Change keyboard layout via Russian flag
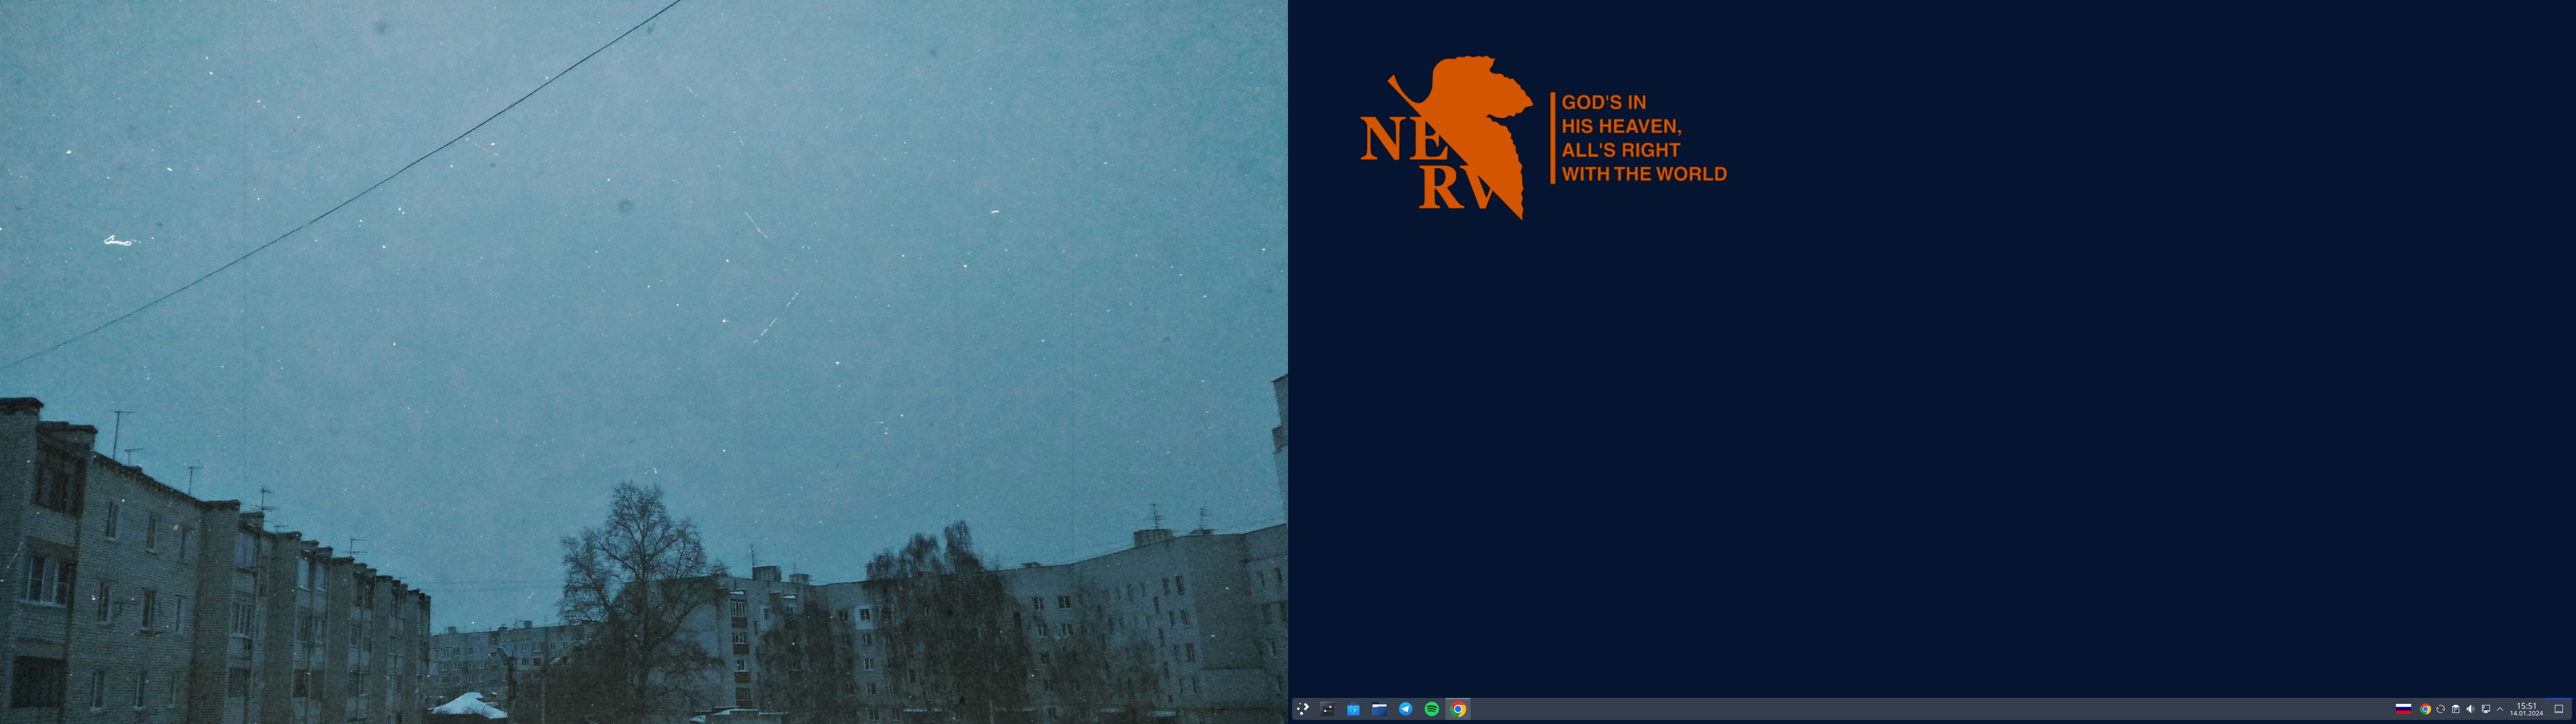The height and width of the screenshot is (724, 2576). pos(2404,709)
